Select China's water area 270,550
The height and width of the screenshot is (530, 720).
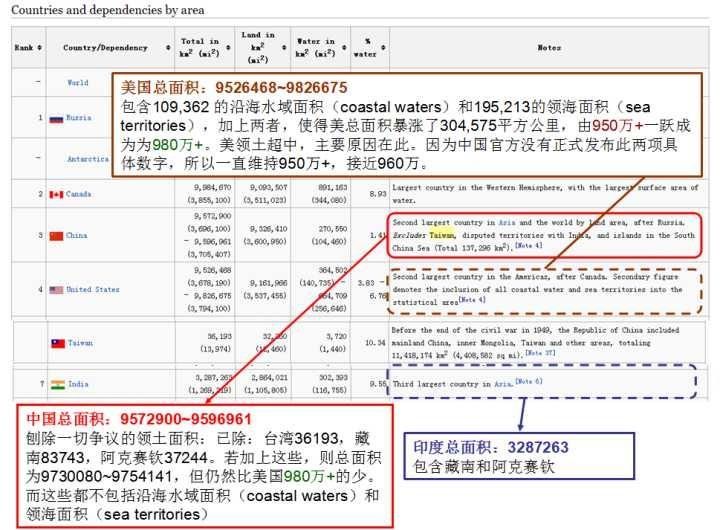(x=332, y=229)
